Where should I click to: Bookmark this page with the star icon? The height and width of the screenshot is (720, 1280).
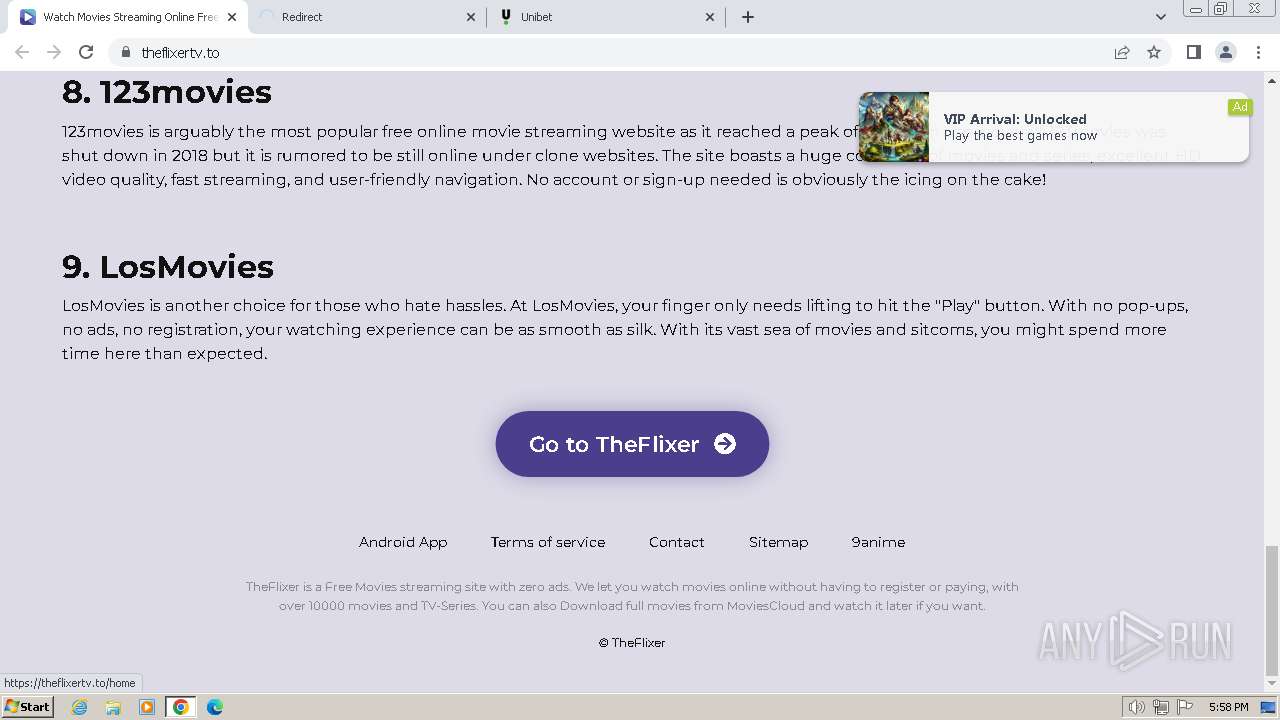[1154, 52]
